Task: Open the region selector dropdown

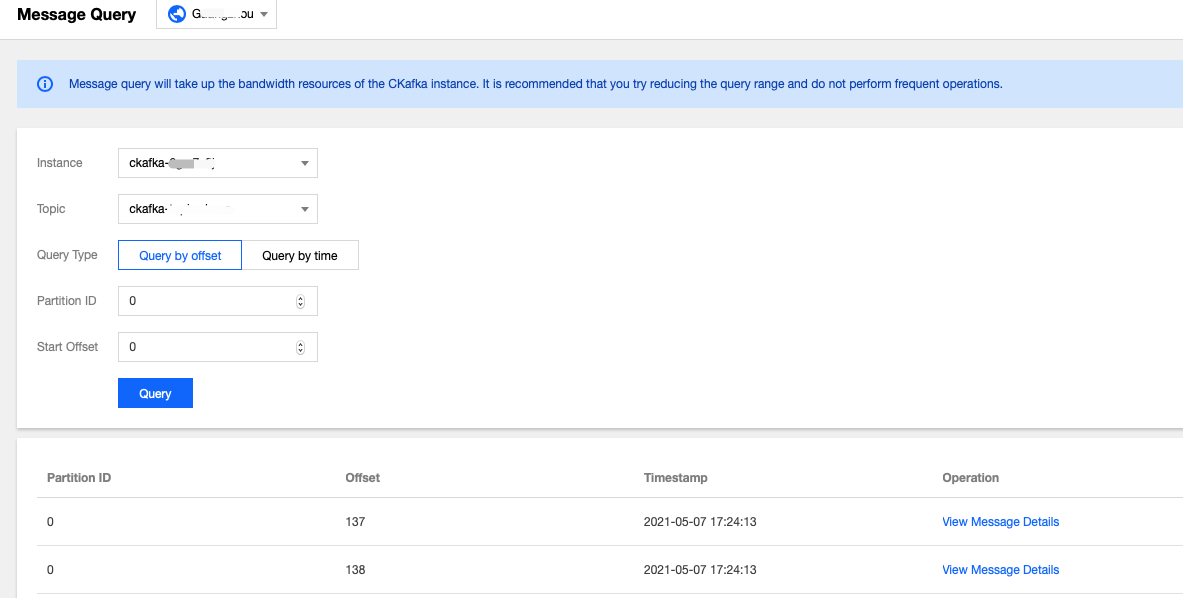Action: click(x=217, y=14)
